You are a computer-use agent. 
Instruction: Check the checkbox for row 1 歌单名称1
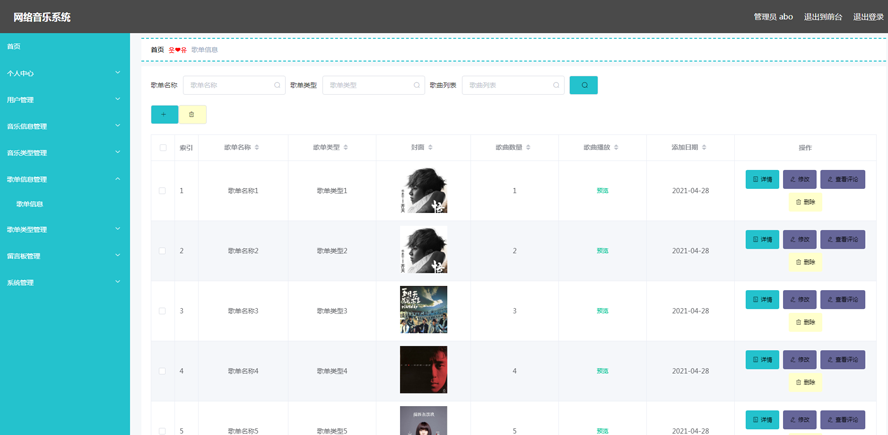(163, 190)
